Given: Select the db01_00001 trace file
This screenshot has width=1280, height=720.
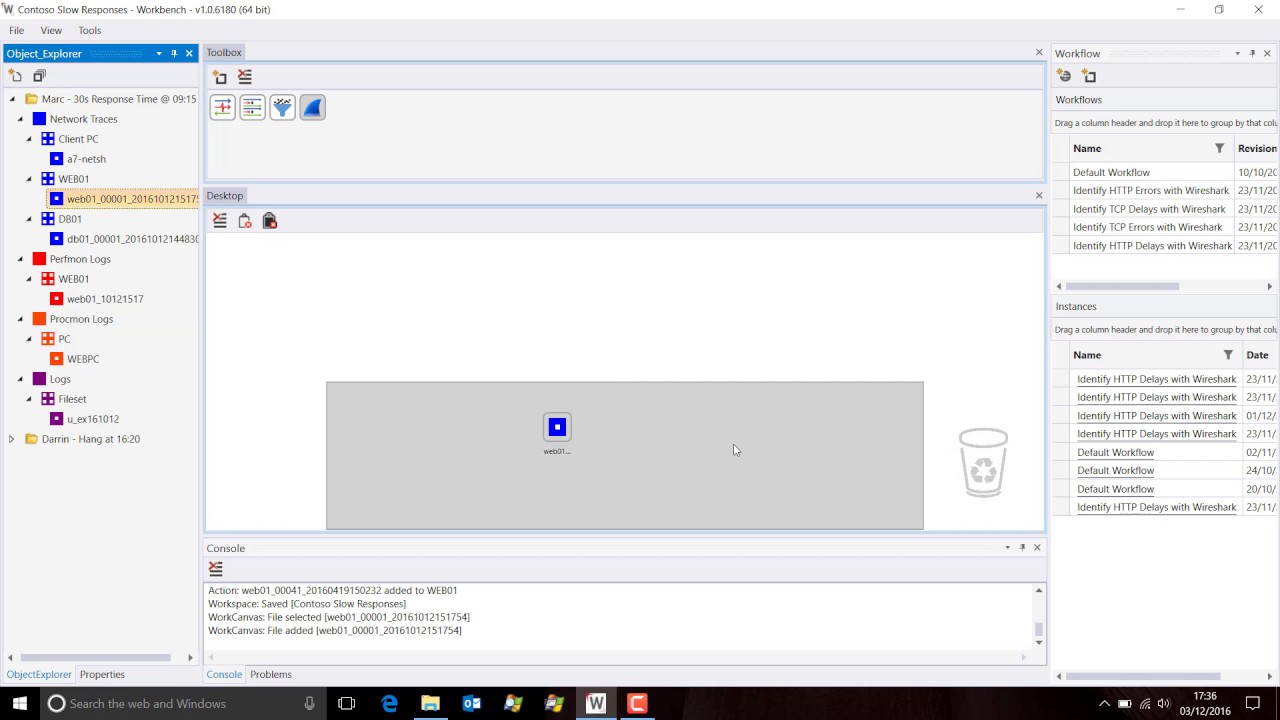Looking at the screenshot, I should tap(132, 239).
